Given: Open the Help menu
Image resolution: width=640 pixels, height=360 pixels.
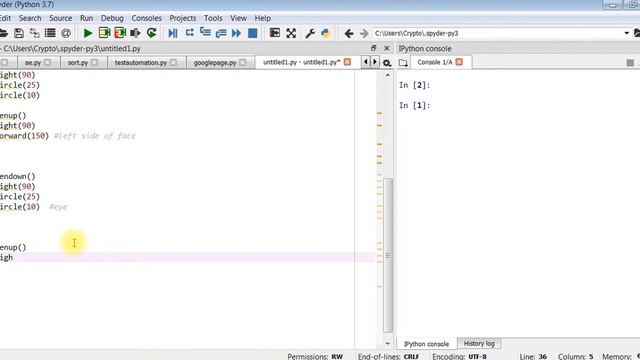Looking at the screenshot, I should 262,18.
